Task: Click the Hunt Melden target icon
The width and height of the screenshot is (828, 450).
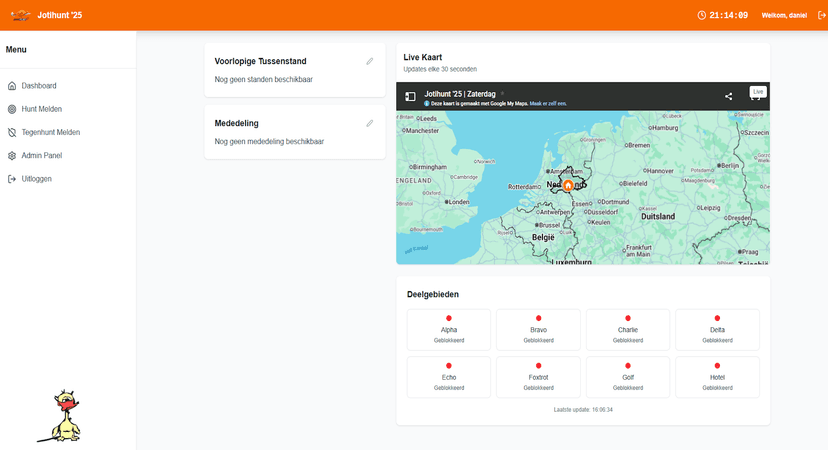Action: coord(12,109)
